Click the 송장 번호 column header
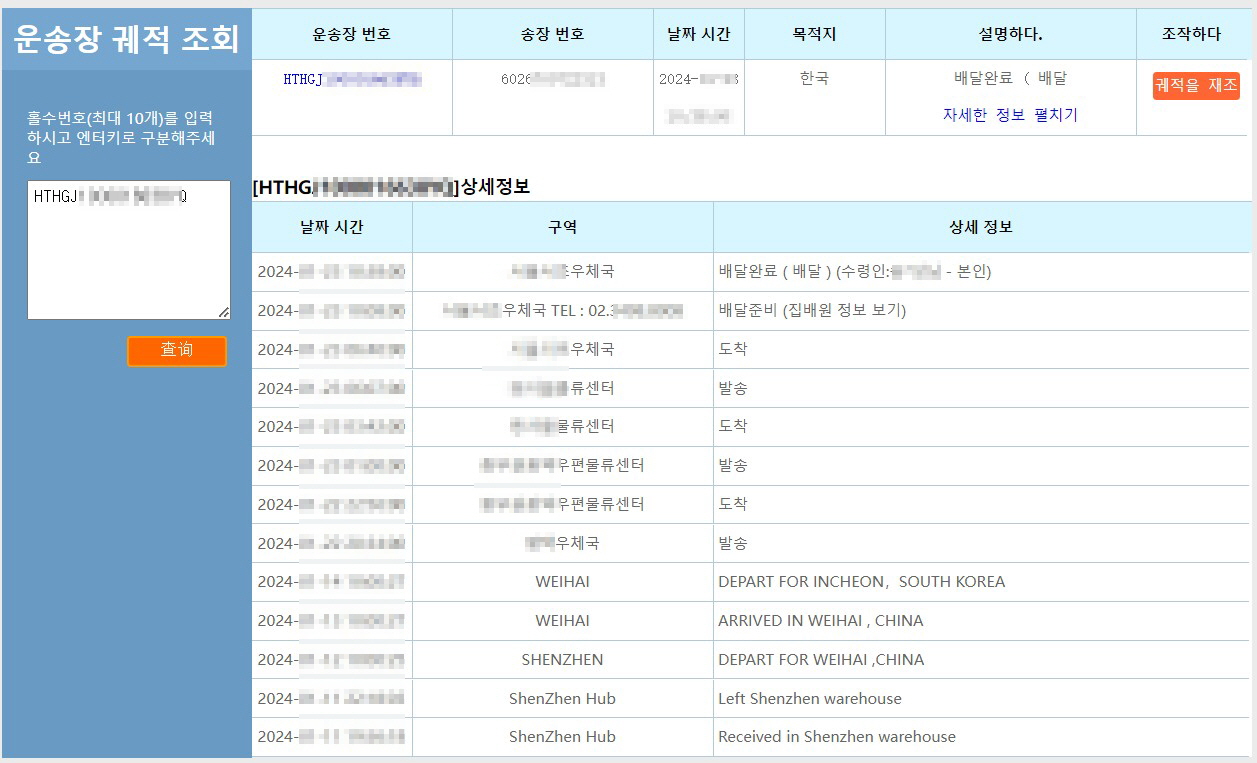 click(x=553, y=34)
